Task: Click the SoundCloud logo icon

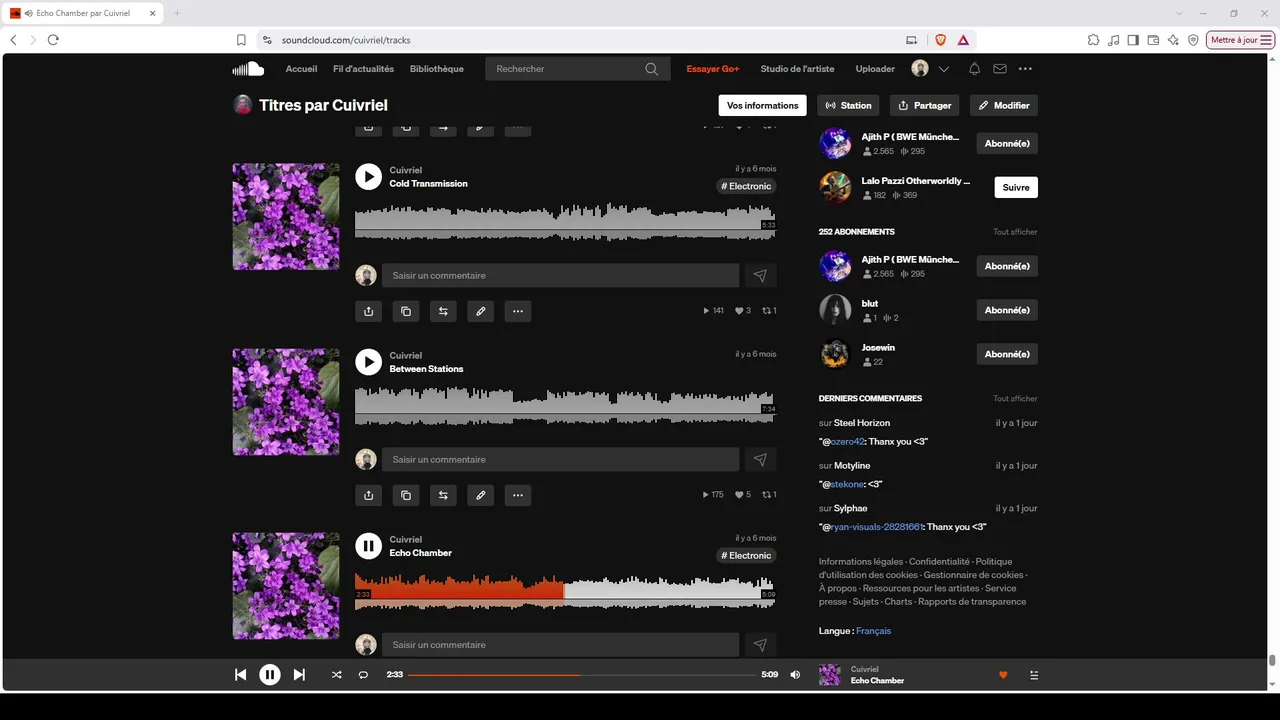Action: tap(248, 69)
